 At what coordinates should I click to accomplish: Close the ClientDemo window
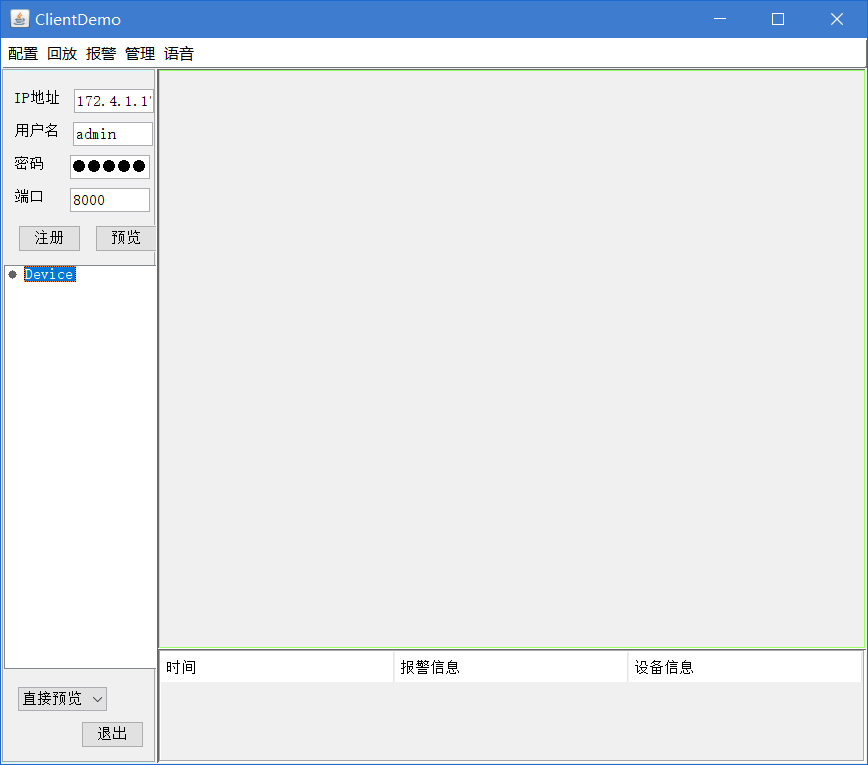[x=836, y=19]
